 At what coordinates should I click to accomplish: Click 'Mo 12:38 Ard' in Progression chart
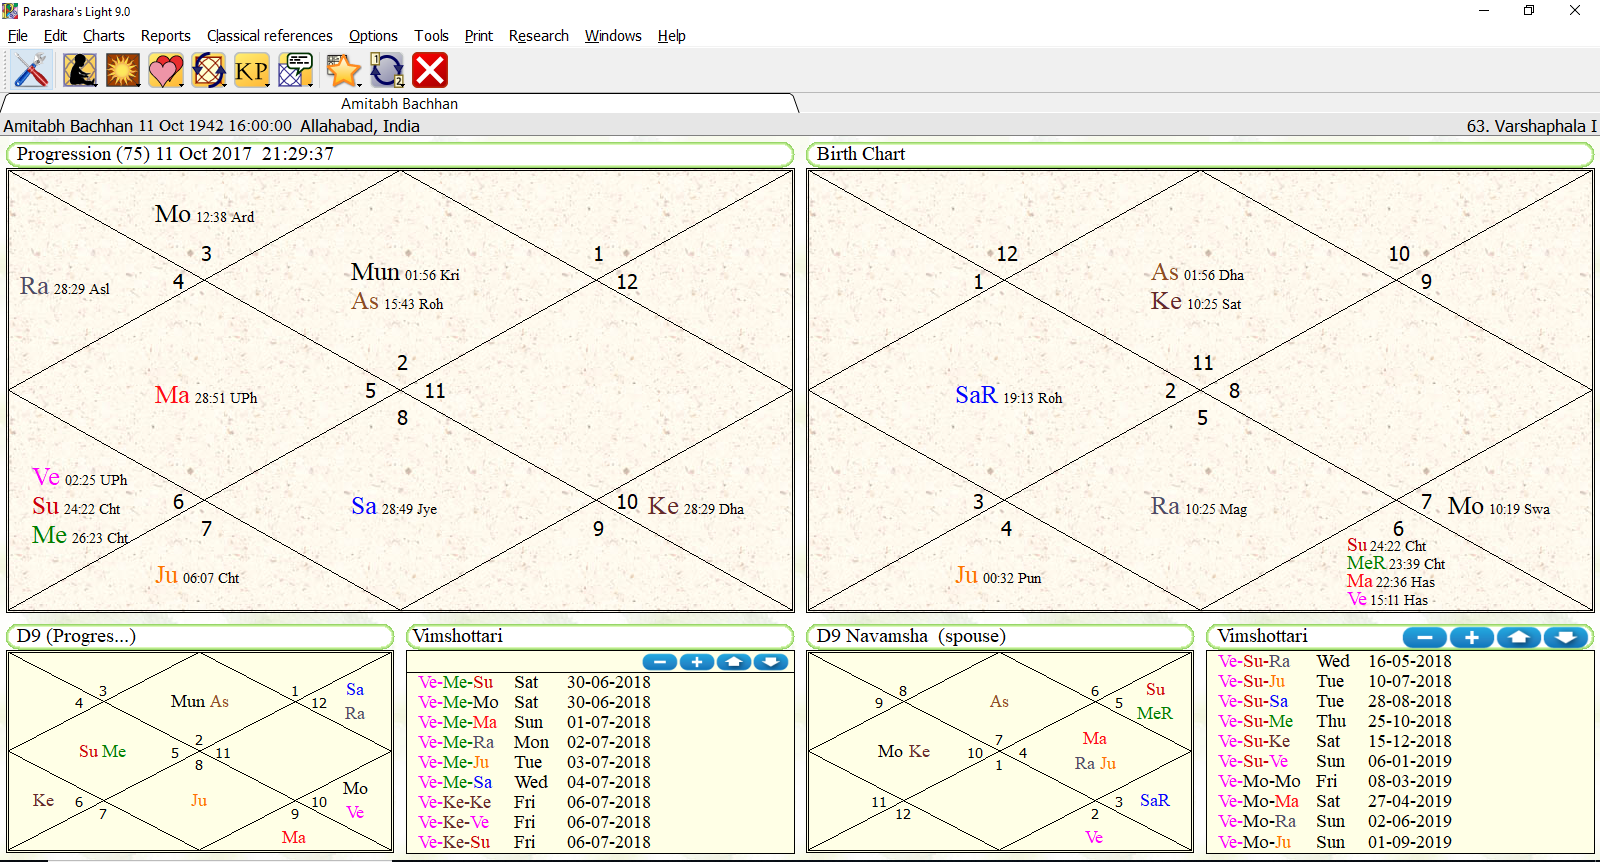204,215
